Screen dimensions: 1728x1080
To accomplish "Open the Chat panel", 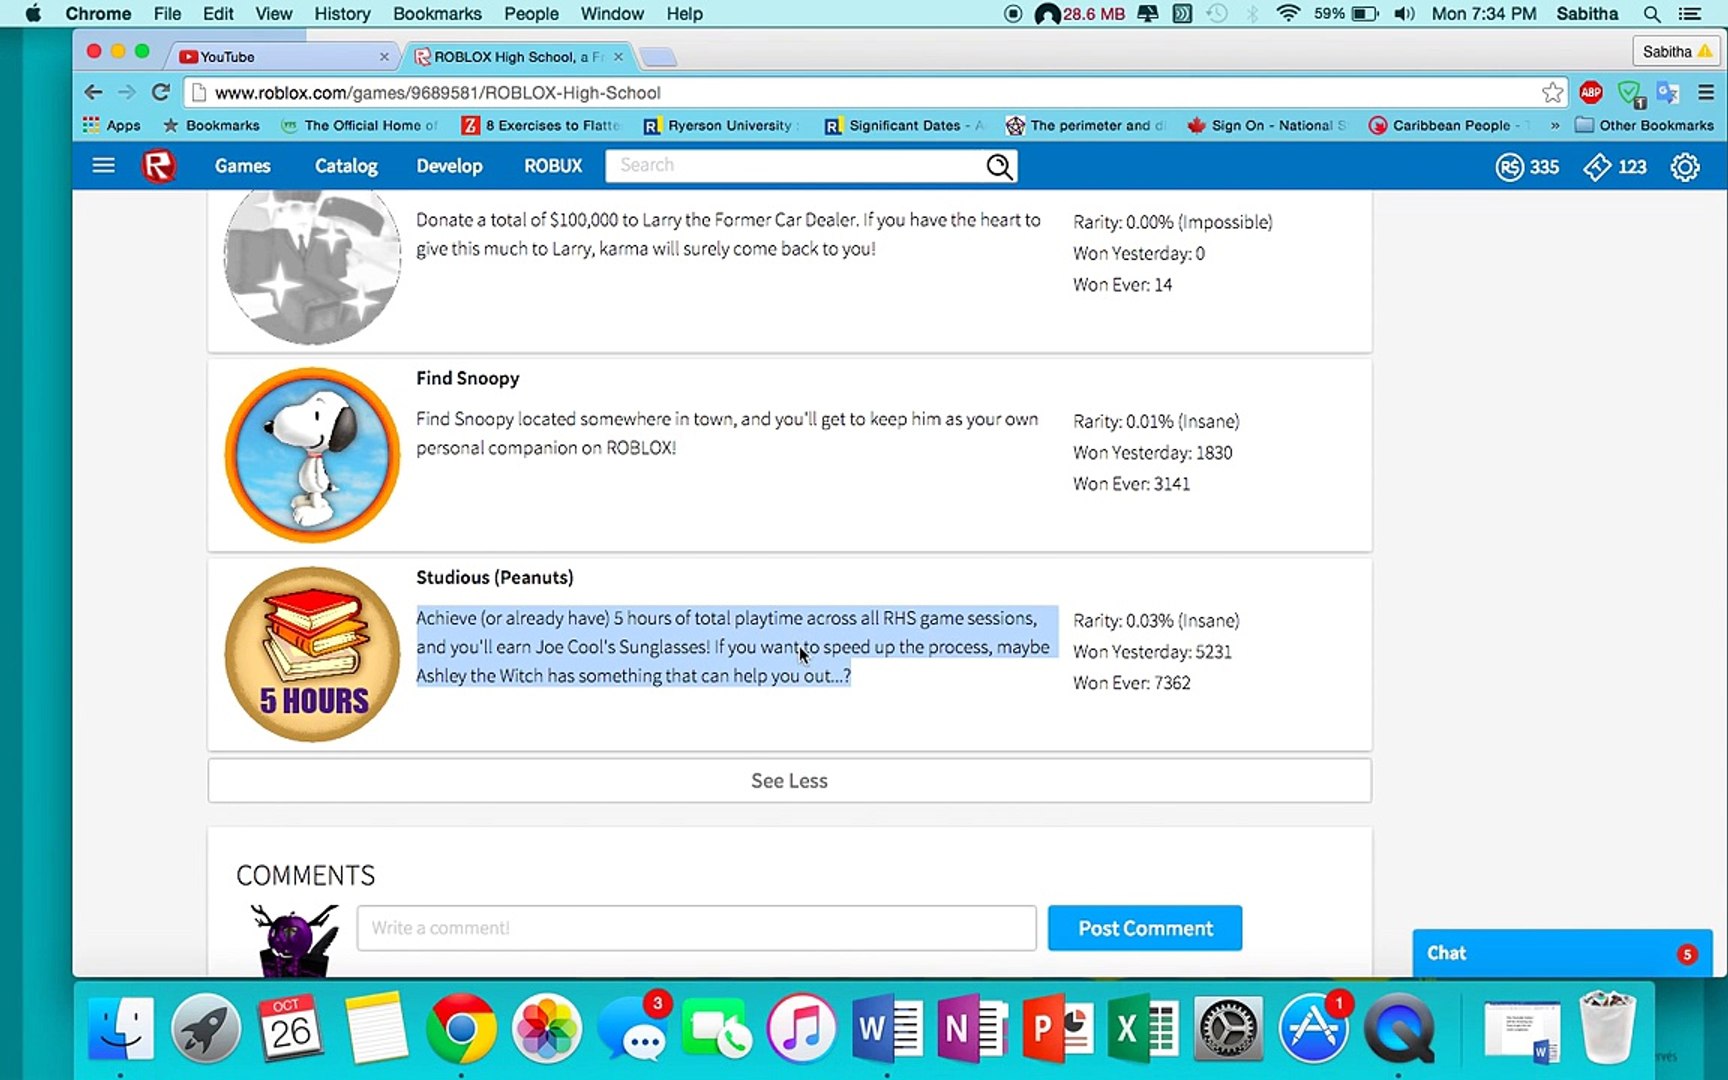I will 1562,953.
